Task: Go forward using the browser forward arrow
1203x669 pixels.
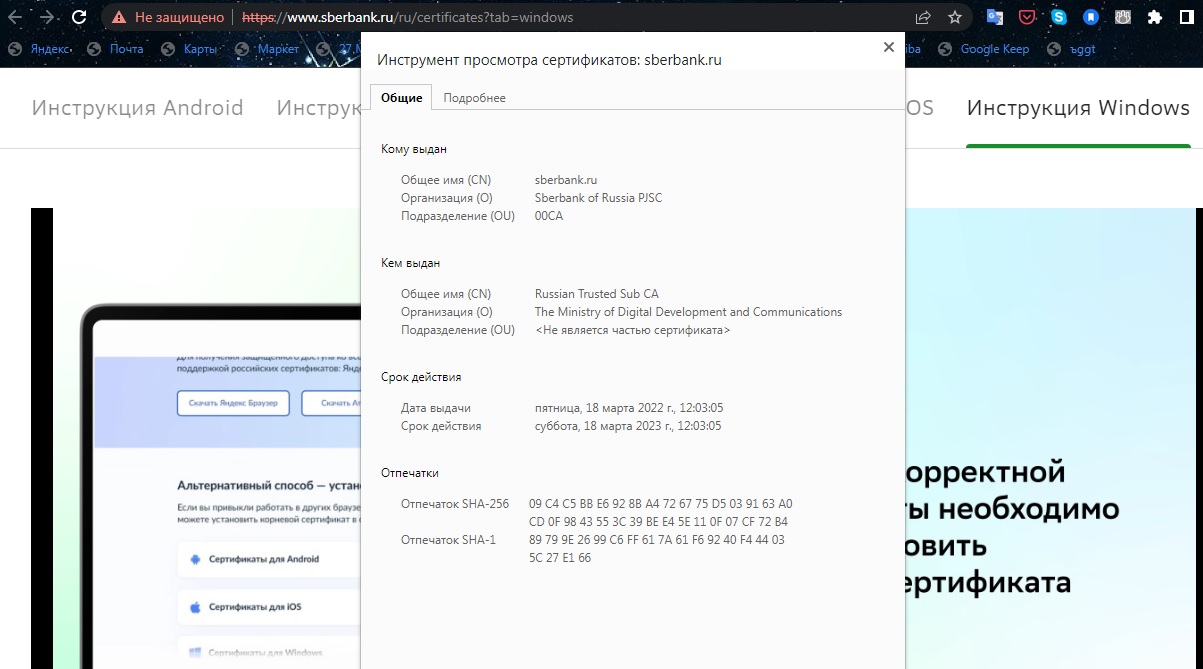Action: point(46,17)
